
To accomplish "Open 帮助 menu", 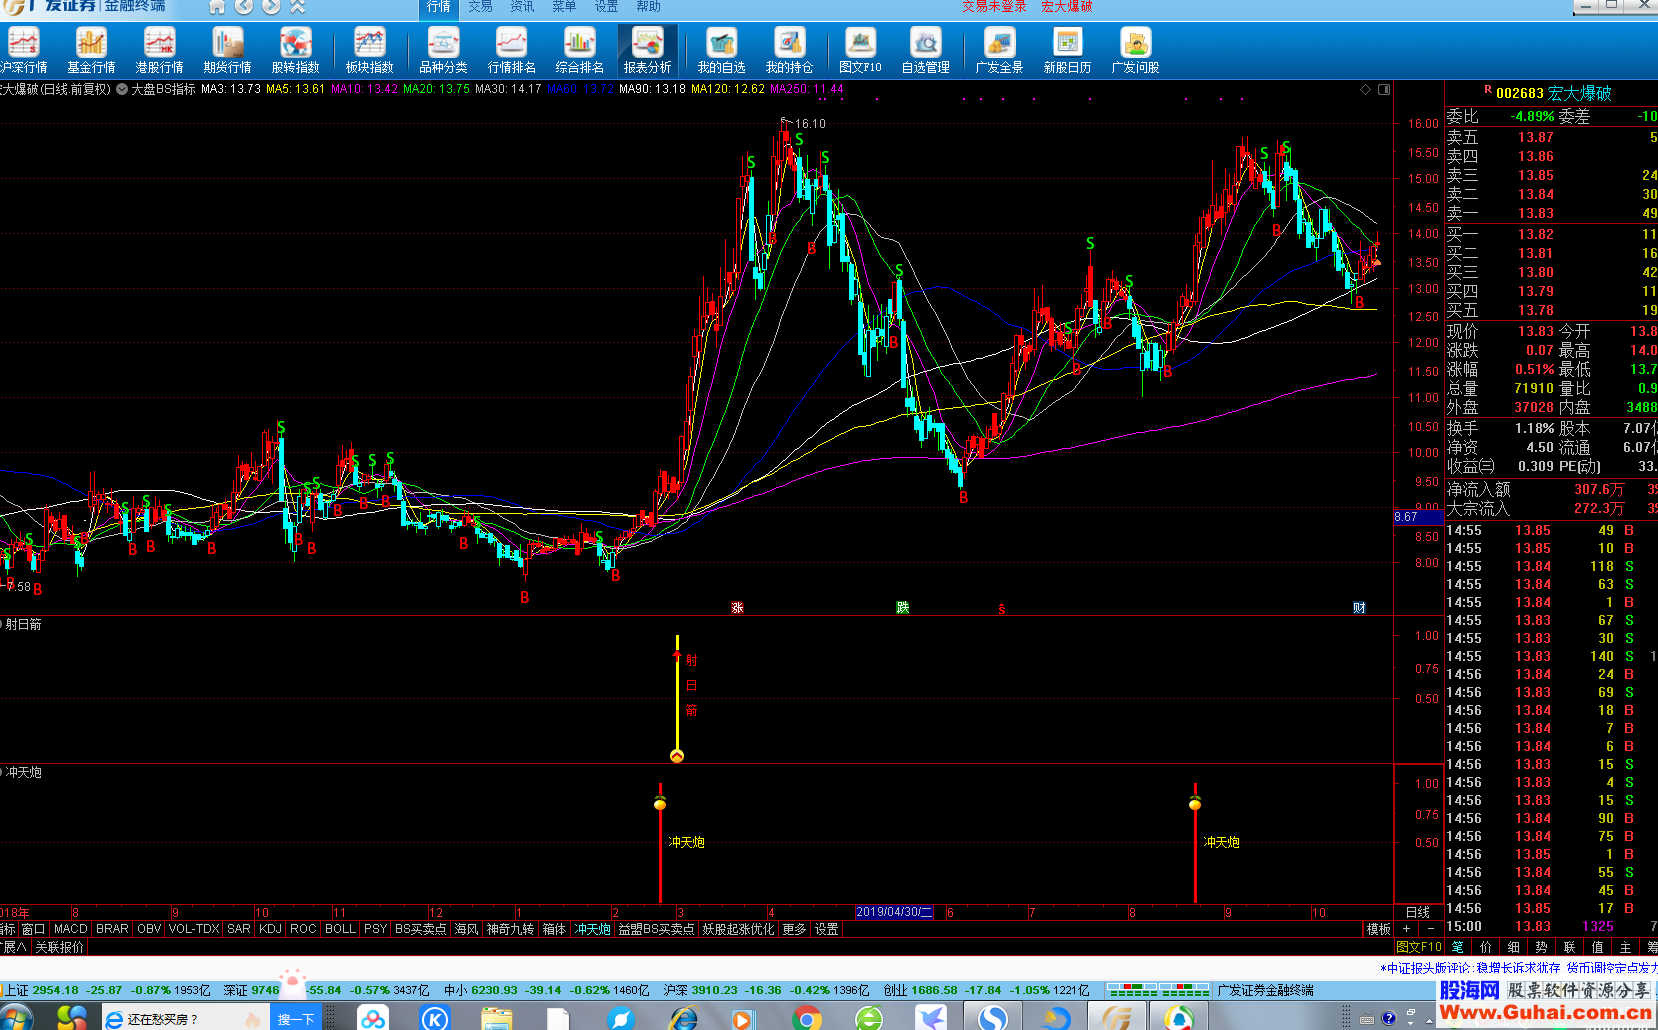I will pos(648,6).
